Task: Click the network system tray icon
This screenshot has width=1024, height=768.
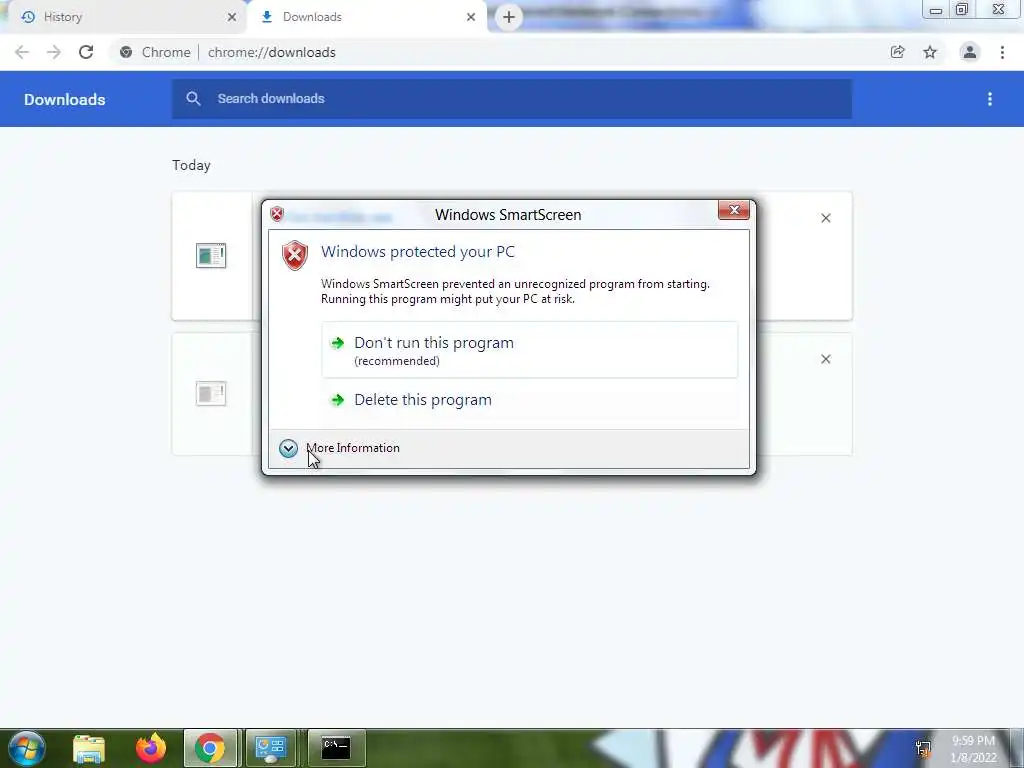Action: (923, 748)
